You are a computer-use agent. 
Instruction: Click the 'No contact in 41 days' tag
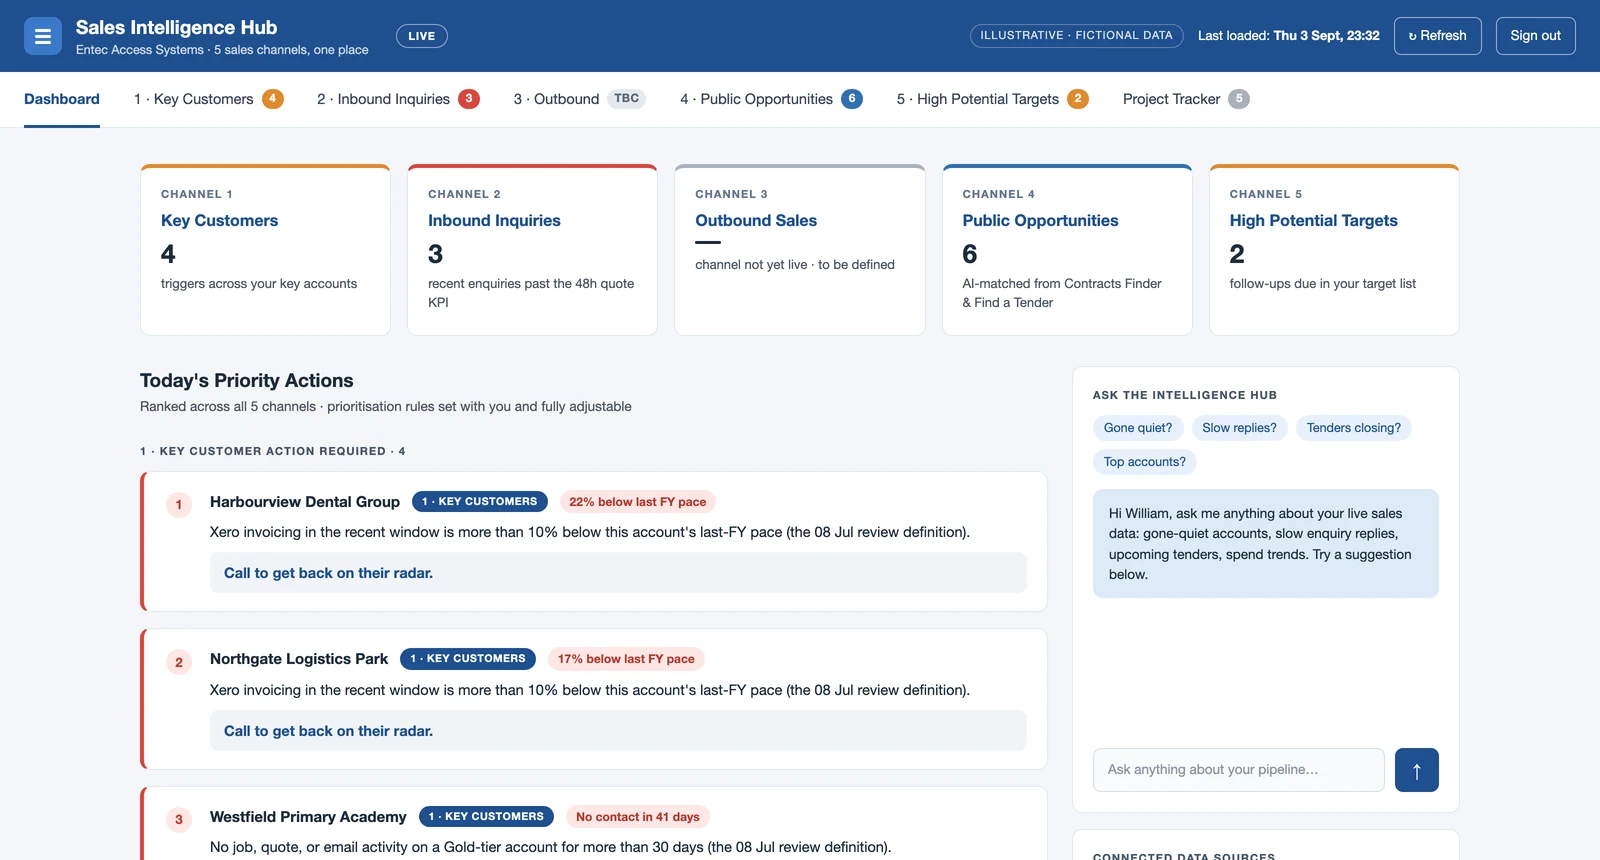(638, 817)
